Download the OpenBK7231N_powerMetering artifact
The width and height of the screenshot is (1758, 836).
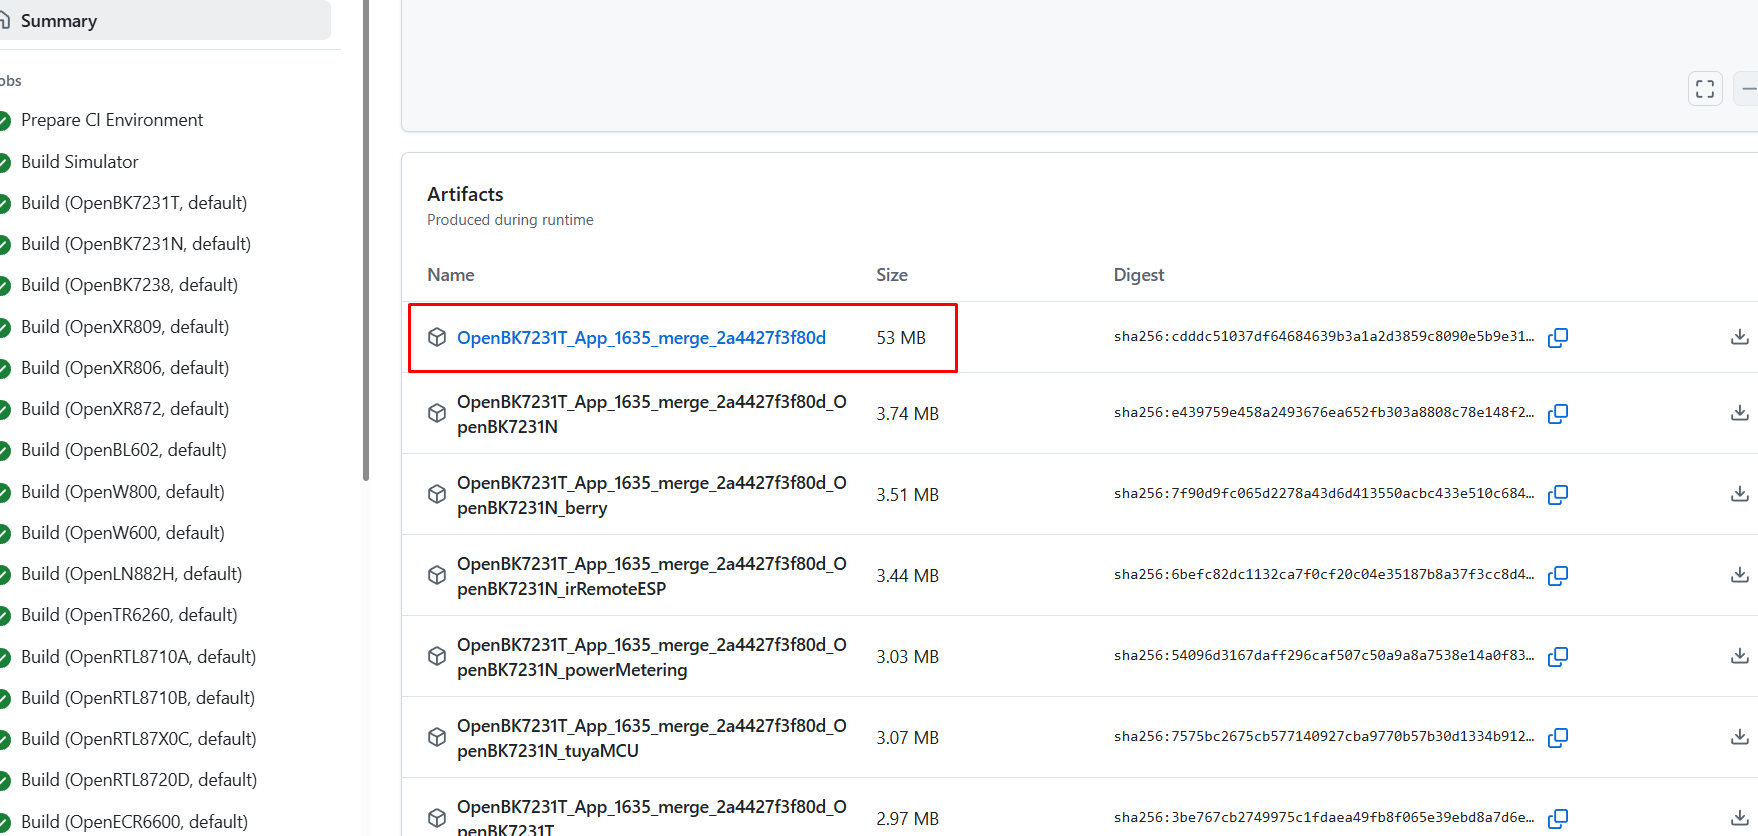click(1740, 656)
